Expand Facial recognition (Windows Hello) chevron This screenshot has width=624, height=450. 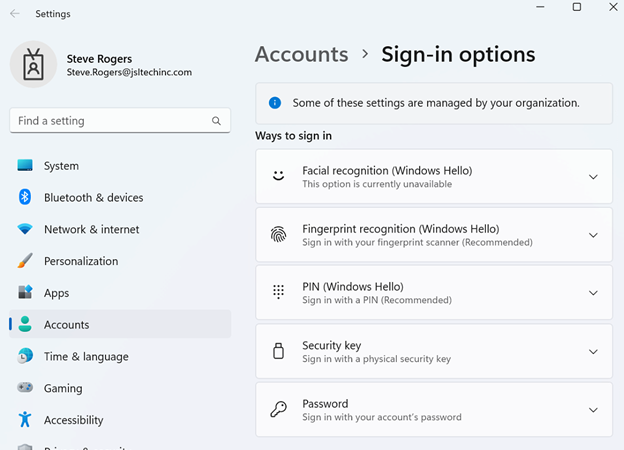[593, 177]
